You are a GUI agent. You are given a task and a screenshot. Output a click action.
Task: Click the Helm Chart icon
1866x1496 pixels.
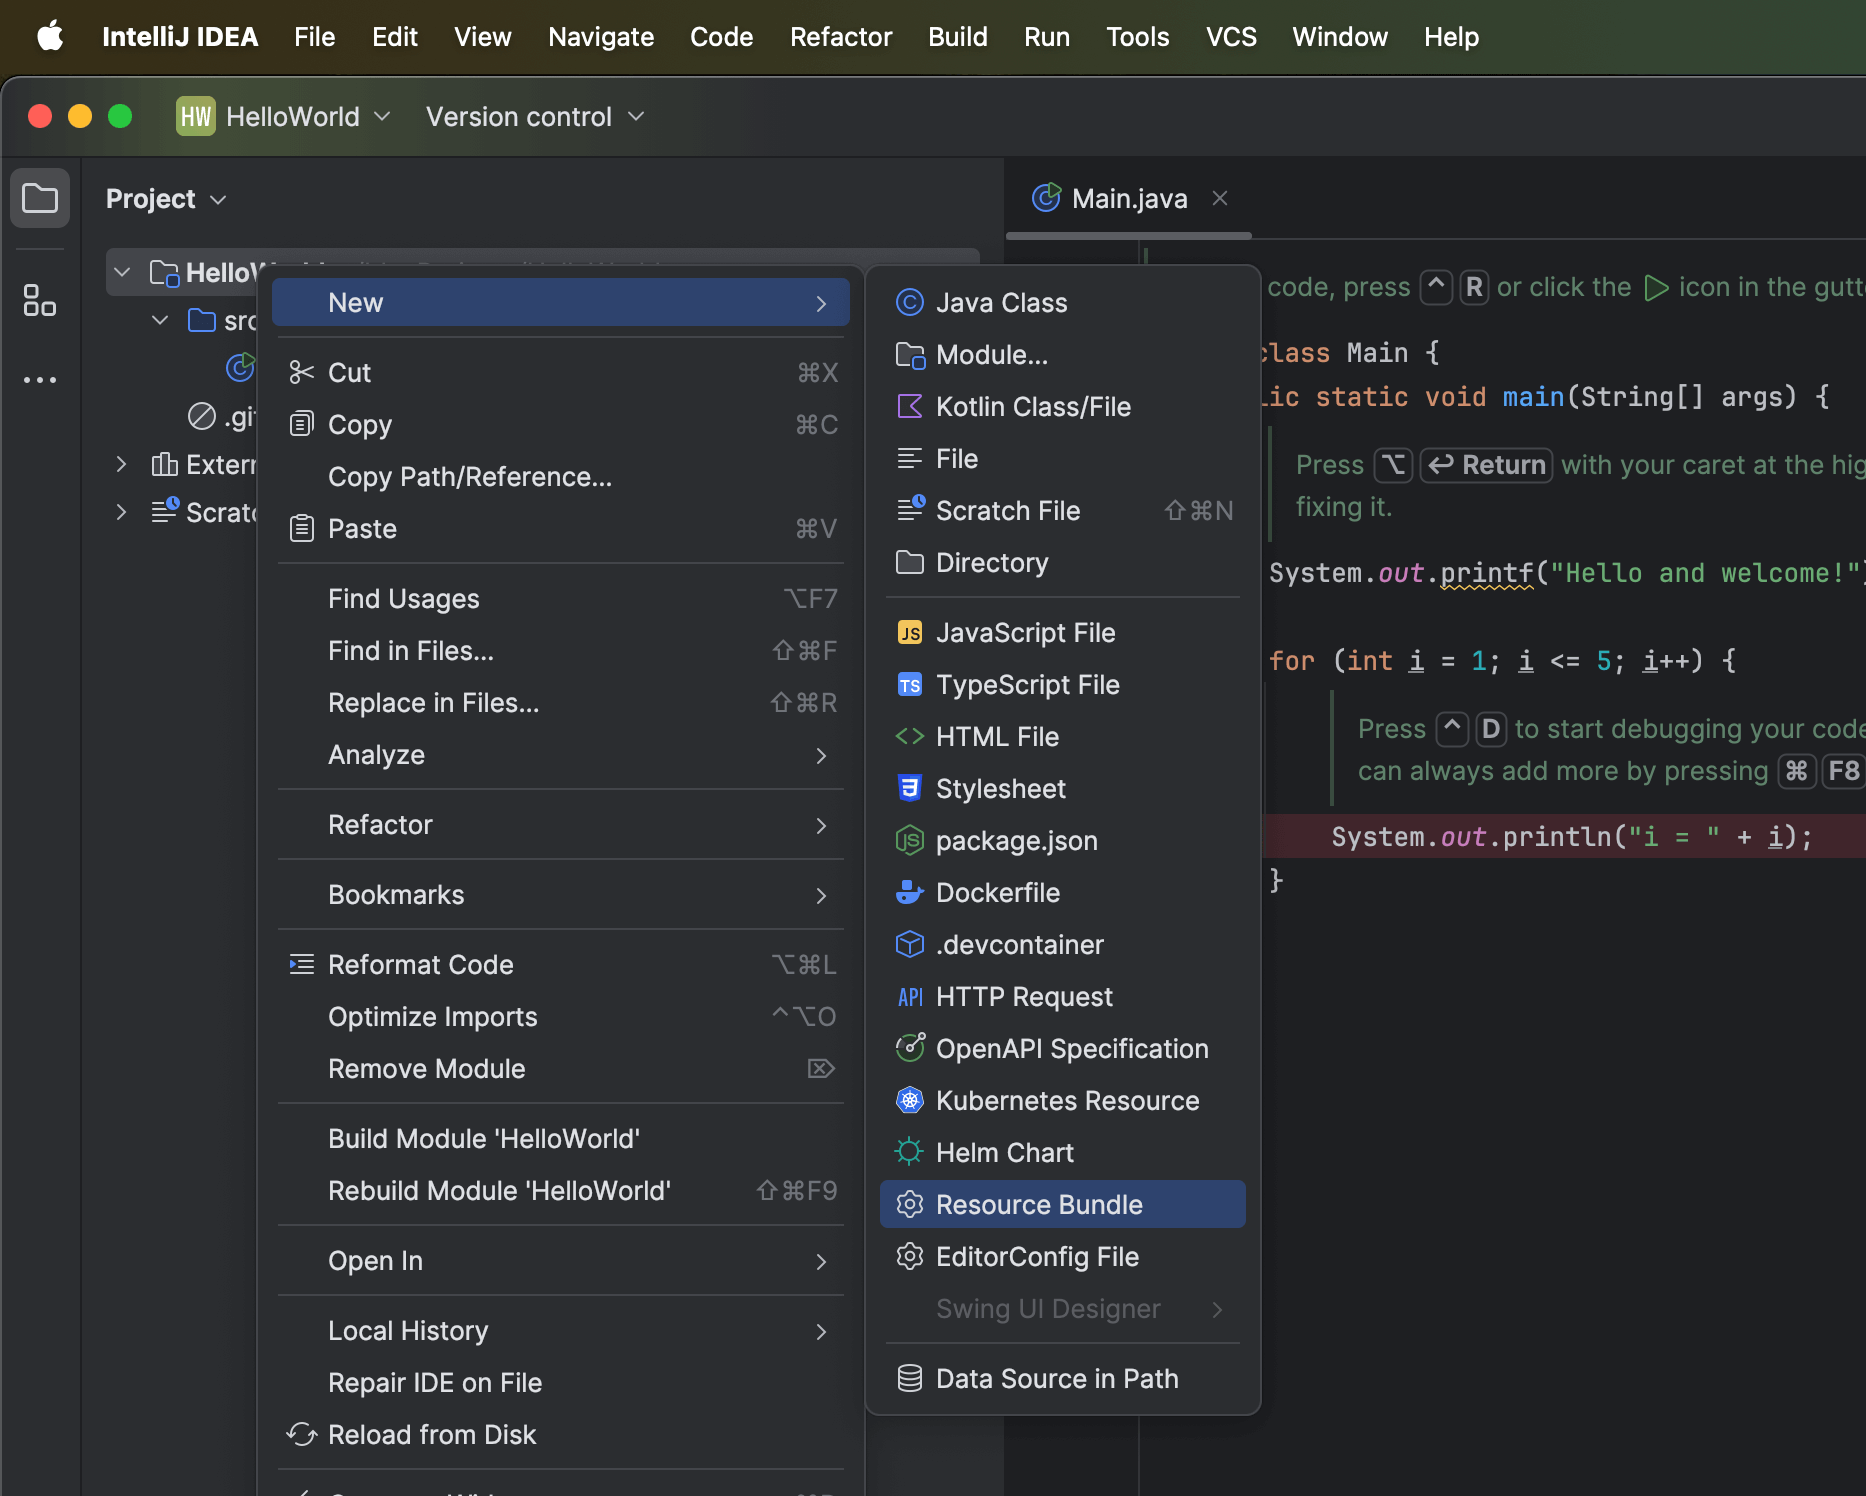(909, 1152)
